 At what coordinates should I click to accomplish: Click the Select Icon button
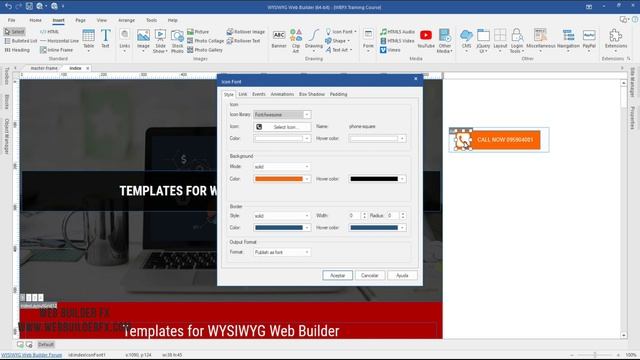click(x=282, y=127)
